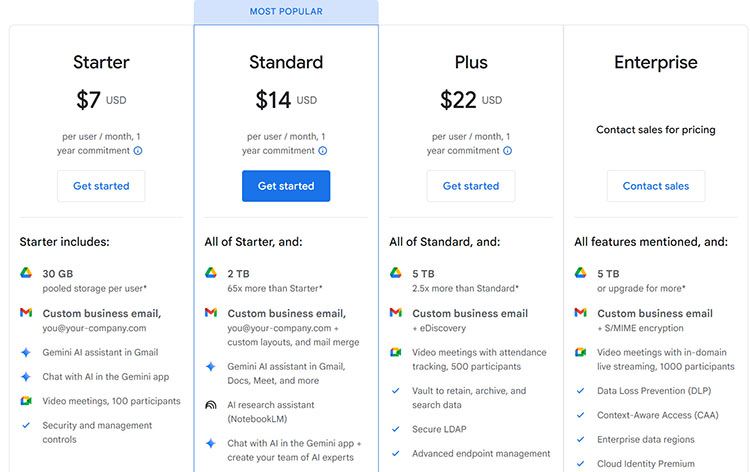Click the $22 USD price
750x472 pixels.
tap(471, 100)
